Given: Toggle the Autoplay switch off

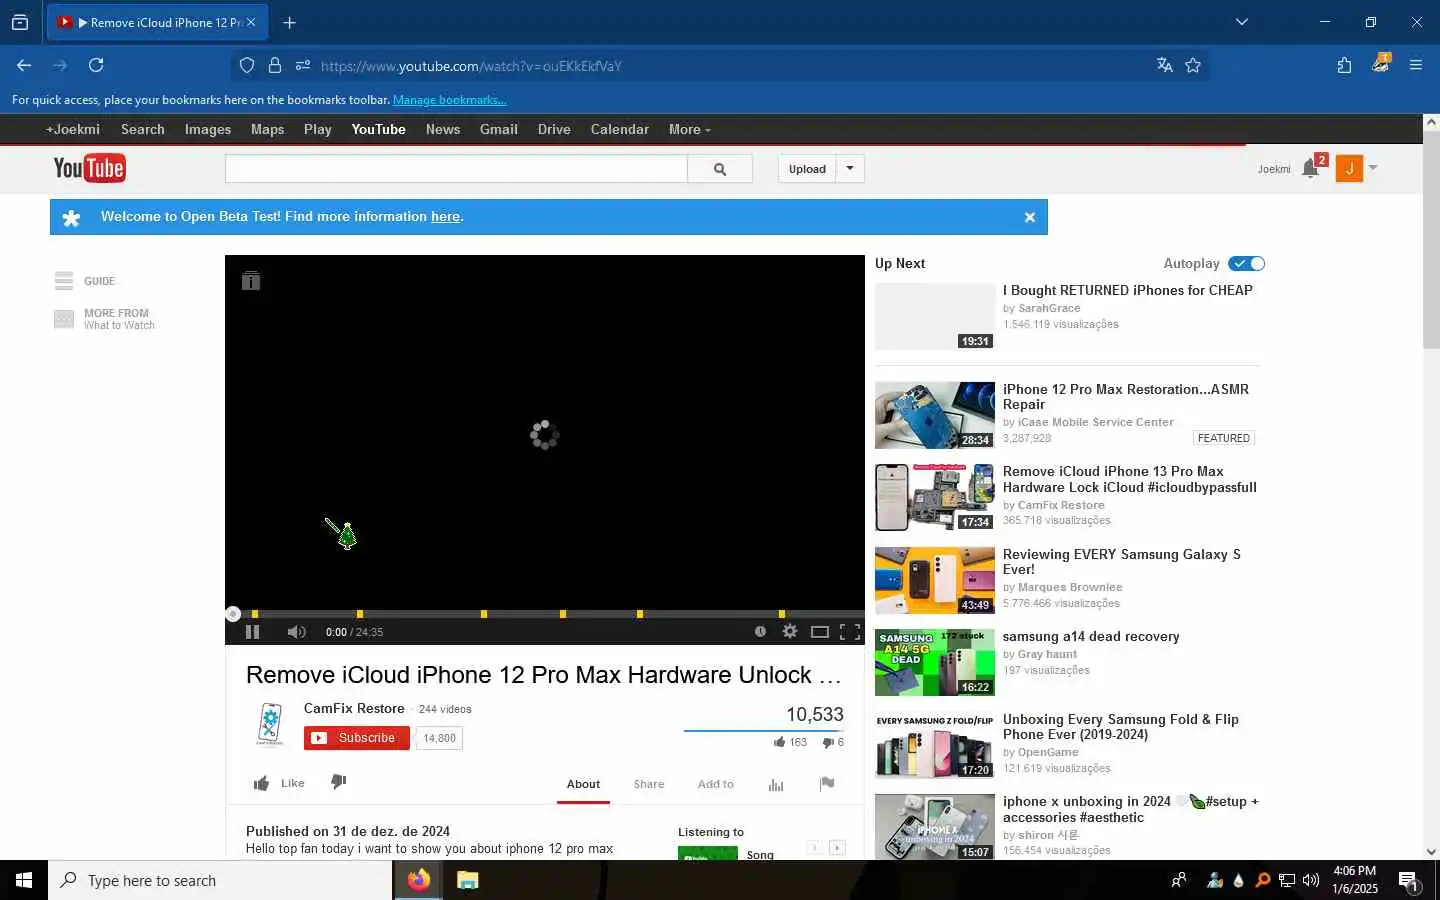Looking at the screenshot, I should point(1247,264).
